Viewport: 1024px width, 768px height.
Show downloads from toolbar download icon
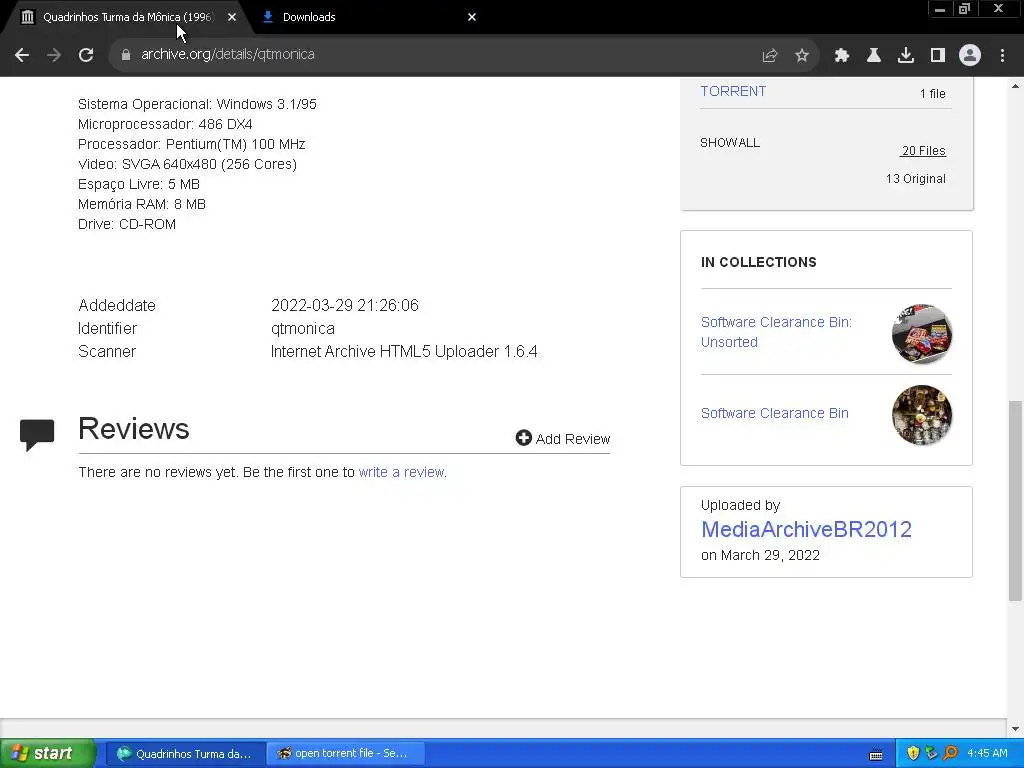906,56
